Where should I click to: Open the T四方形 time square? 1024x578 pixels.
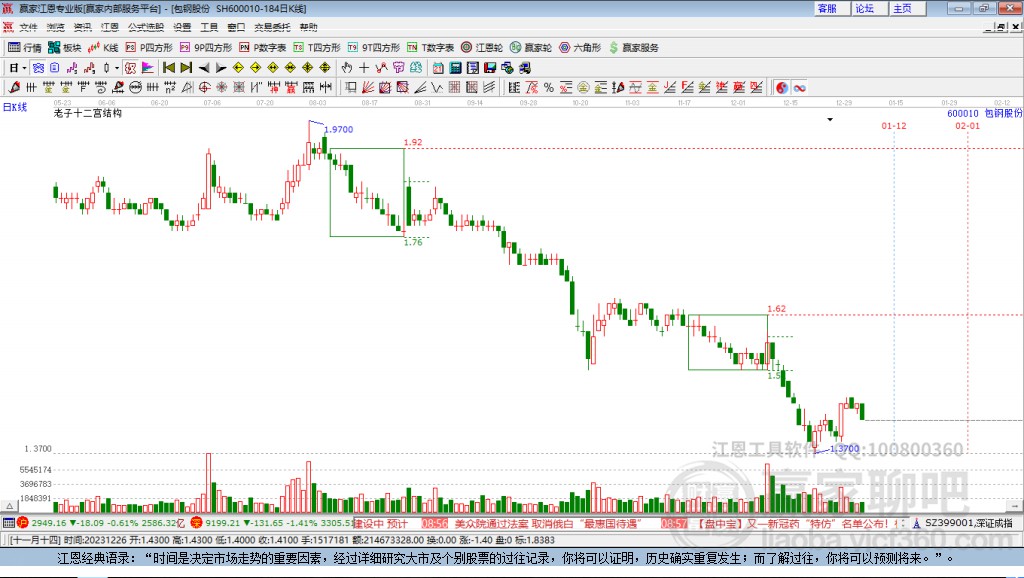point(317,48)
